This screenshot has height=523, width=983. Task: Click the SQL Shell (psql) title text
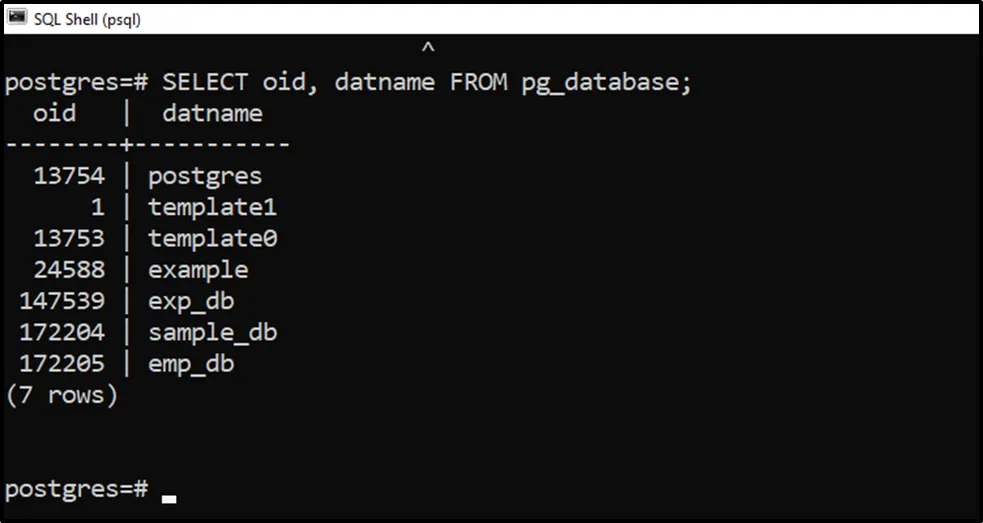pos(90,16)
